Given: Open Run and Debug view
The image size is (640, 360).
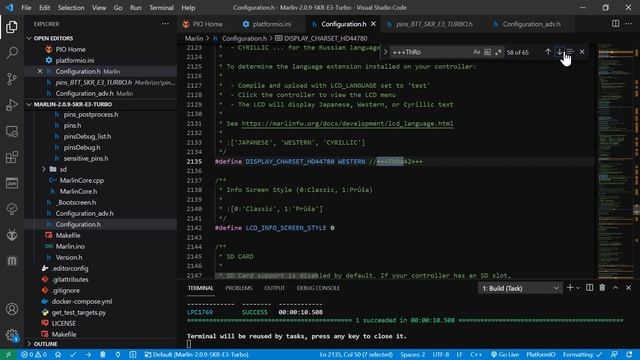Looking at the screenshot, I should [12, 105].
